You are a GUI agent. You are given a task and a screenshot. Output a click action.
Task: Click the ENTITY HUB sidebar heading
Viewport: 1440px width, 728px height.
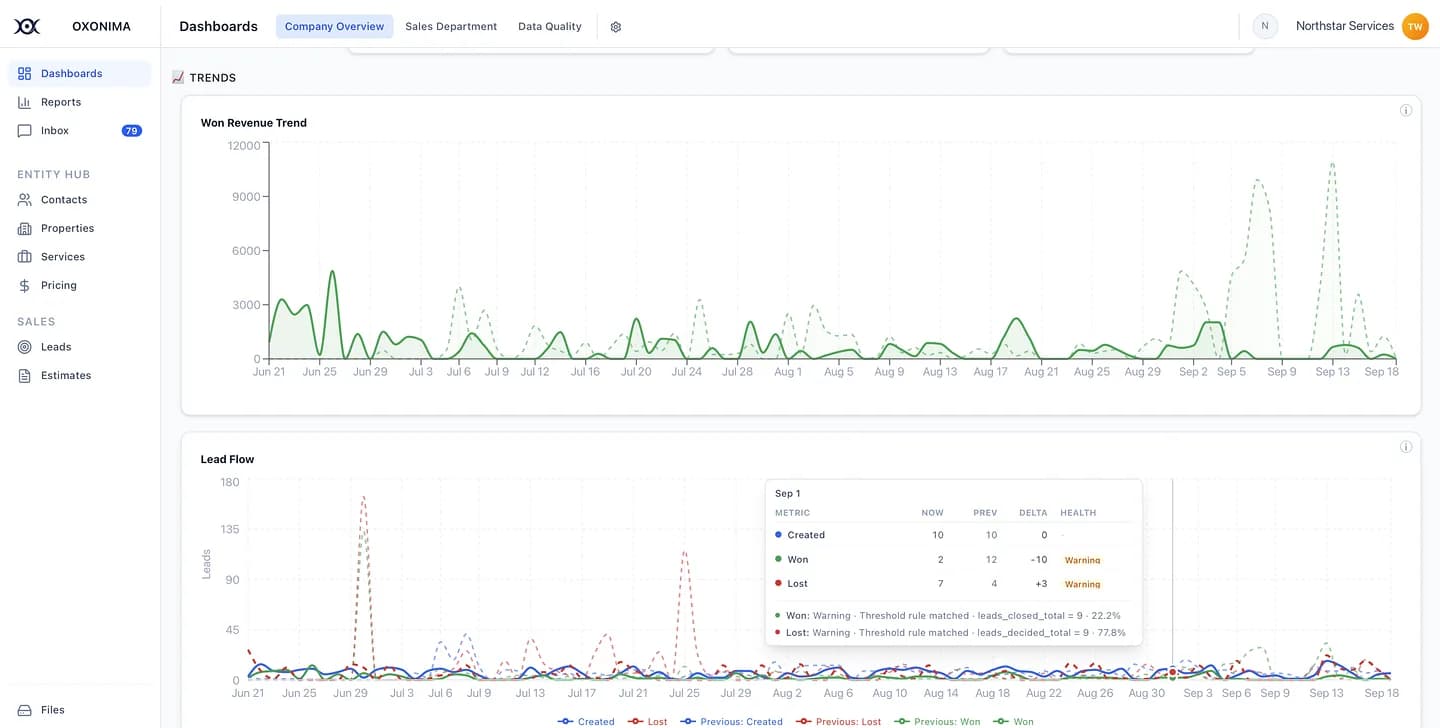(x=54, y=175)
